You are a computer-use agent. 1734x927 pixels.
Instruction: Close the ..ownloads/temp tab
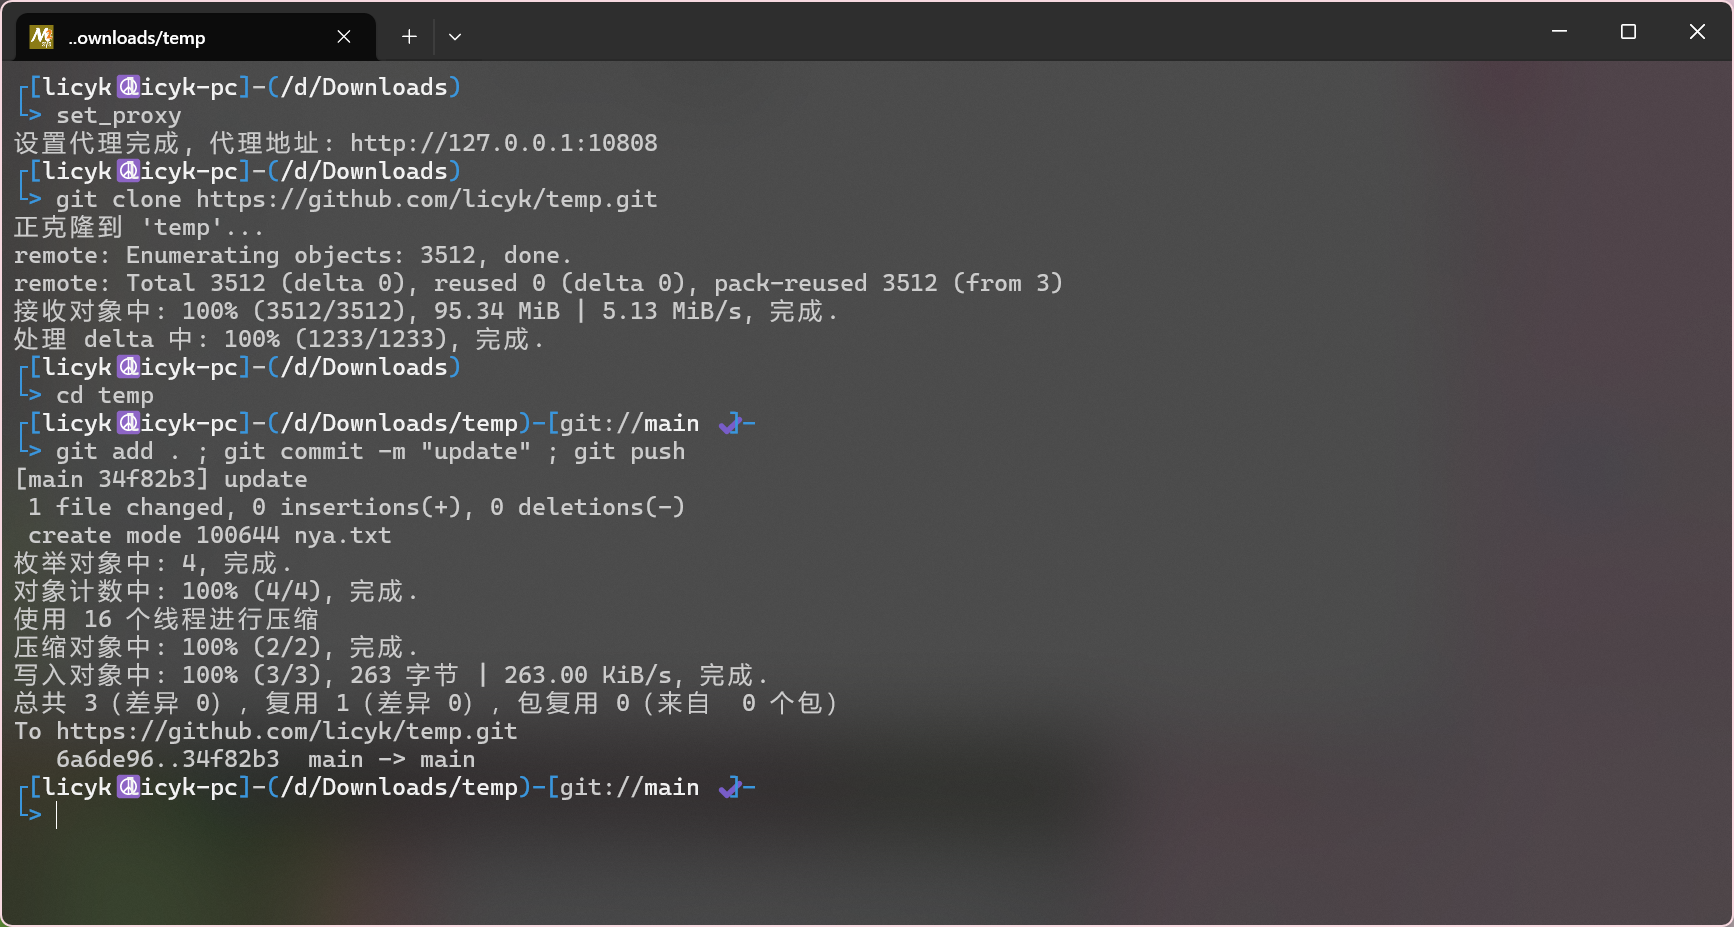coord(344,37)
